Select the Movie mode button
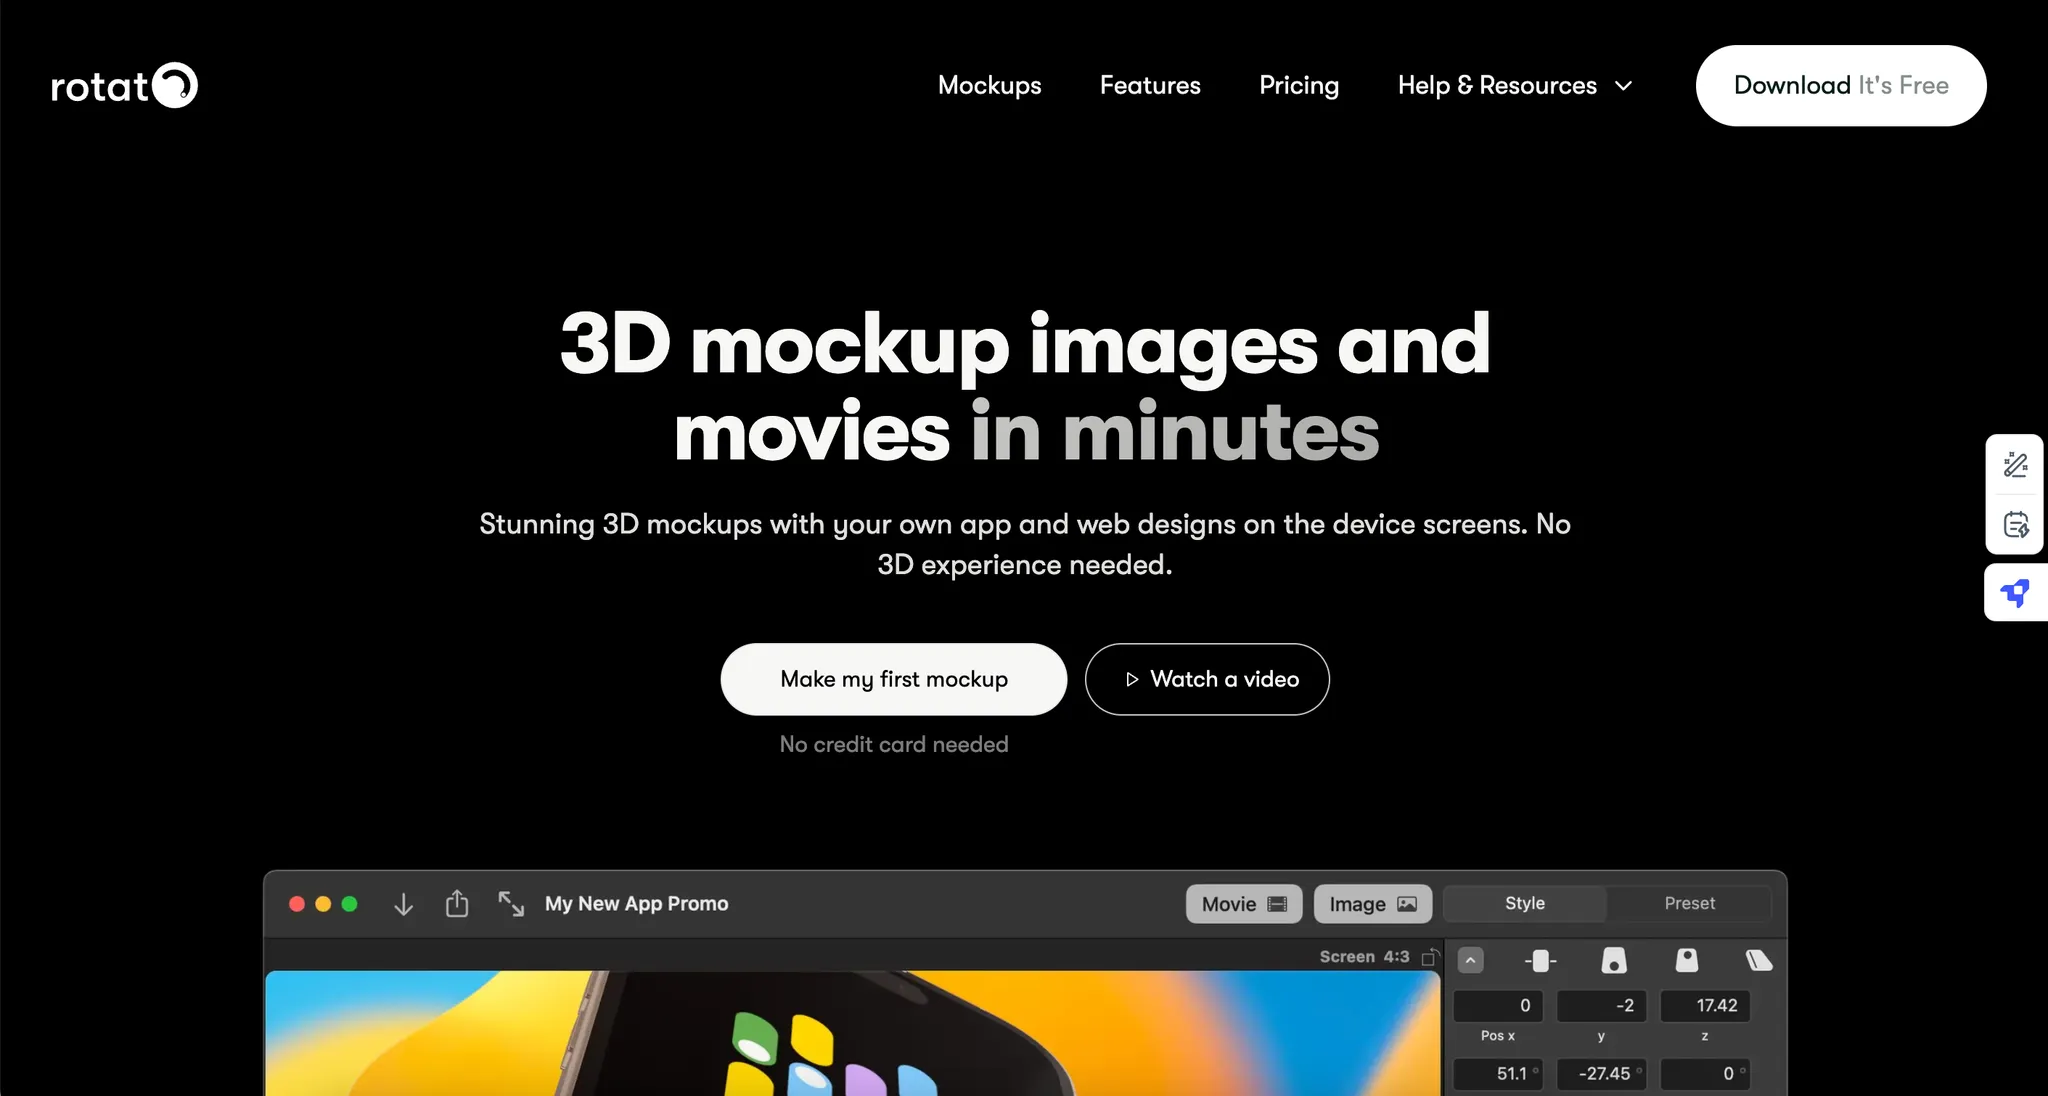2048x1096 pixels. [x=1244, y=904]
